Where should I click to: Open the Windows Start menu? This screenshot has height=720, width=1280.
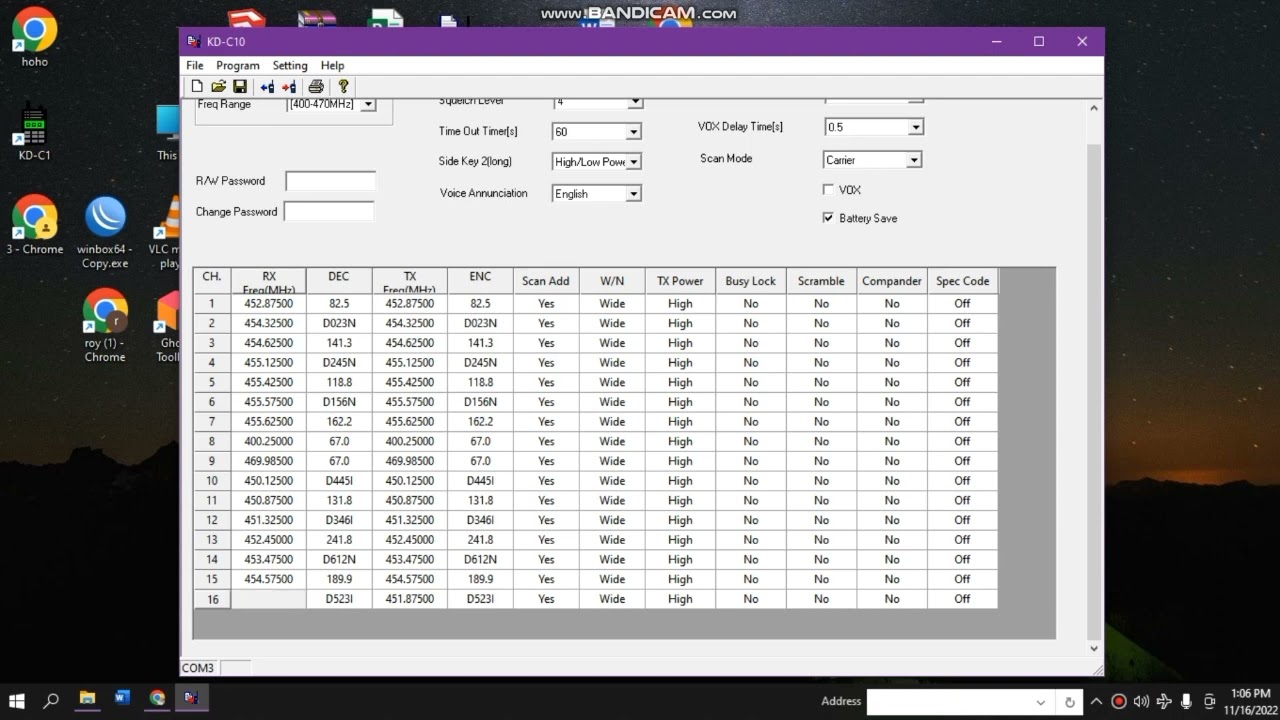click(16, 700)
